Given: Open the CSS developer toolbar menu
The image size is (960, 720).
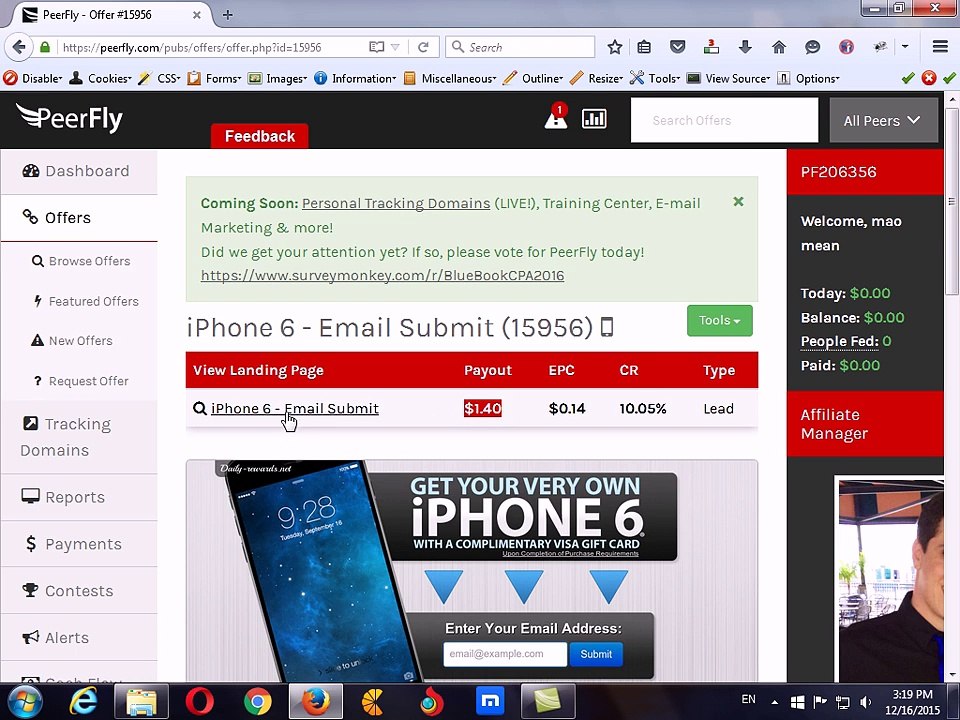Looking at the screenshot, I should click(159, 78).
